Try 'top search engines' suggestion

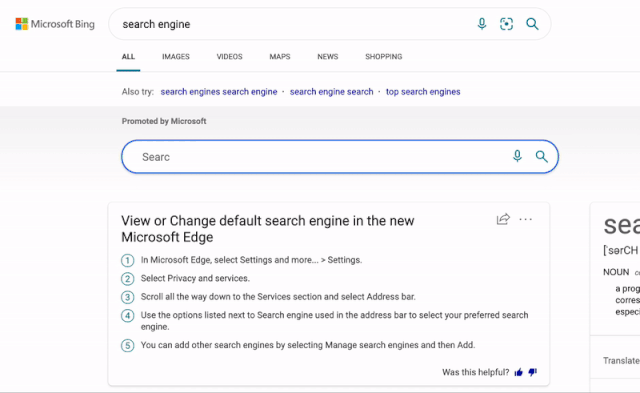(x=423, y=92)
